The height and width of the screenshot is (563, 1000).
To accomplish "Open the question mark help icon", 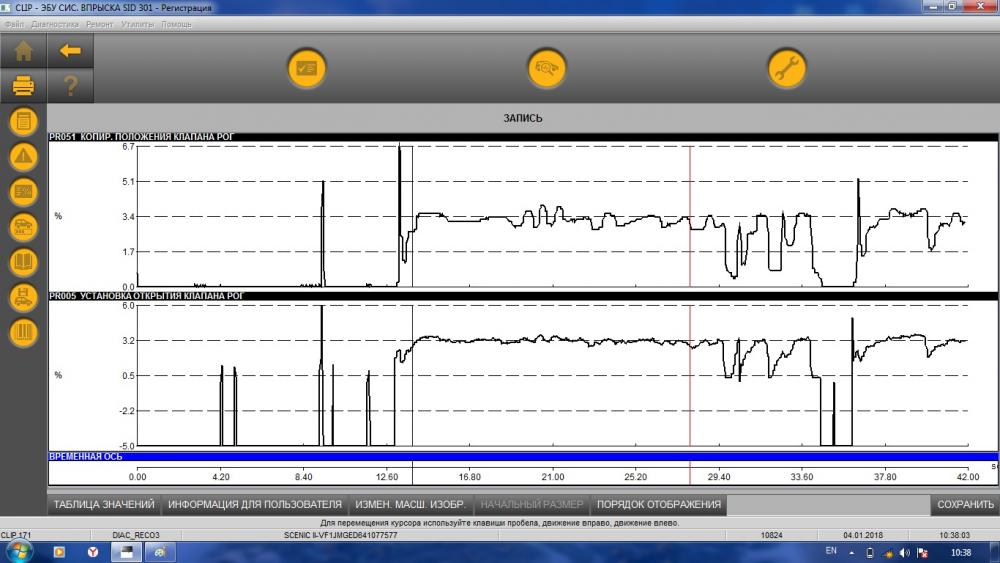I will [70, 85].
